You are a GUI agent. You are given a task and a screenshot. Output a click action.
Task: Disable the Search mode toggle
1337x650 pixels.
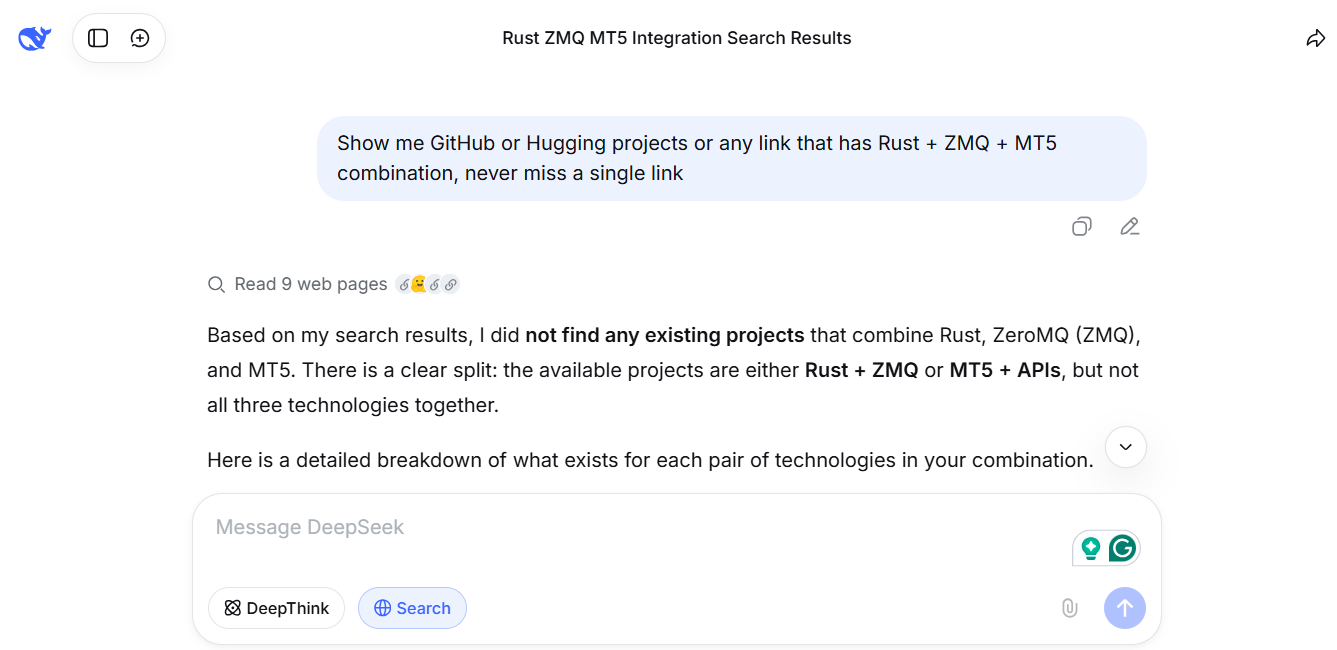(x=412, y=608)
